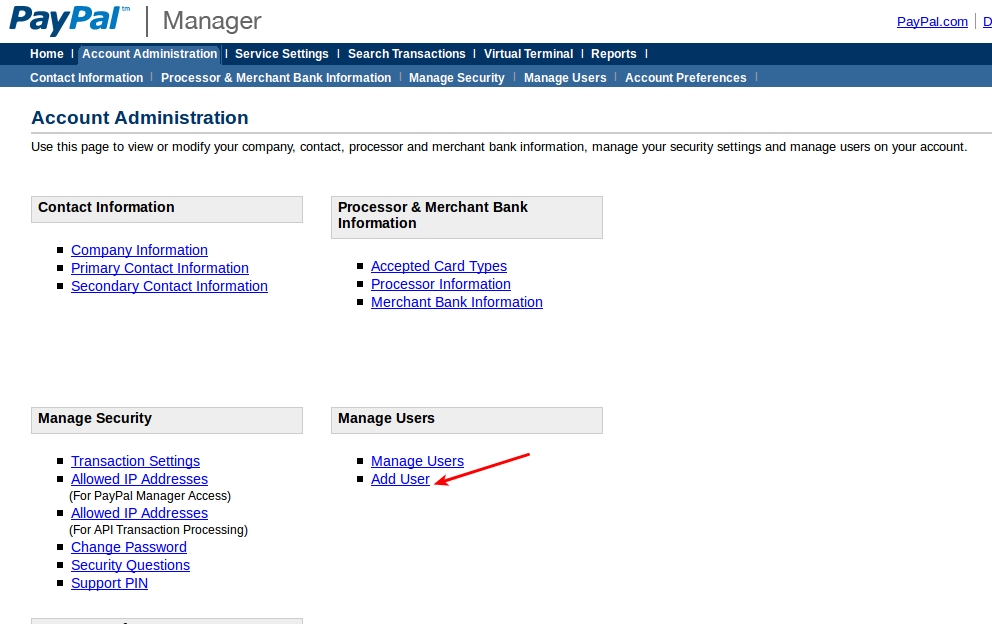Screen dimensions: 992x624
Task: Open the Primary Contact Information link
Action: coord(159,268)
